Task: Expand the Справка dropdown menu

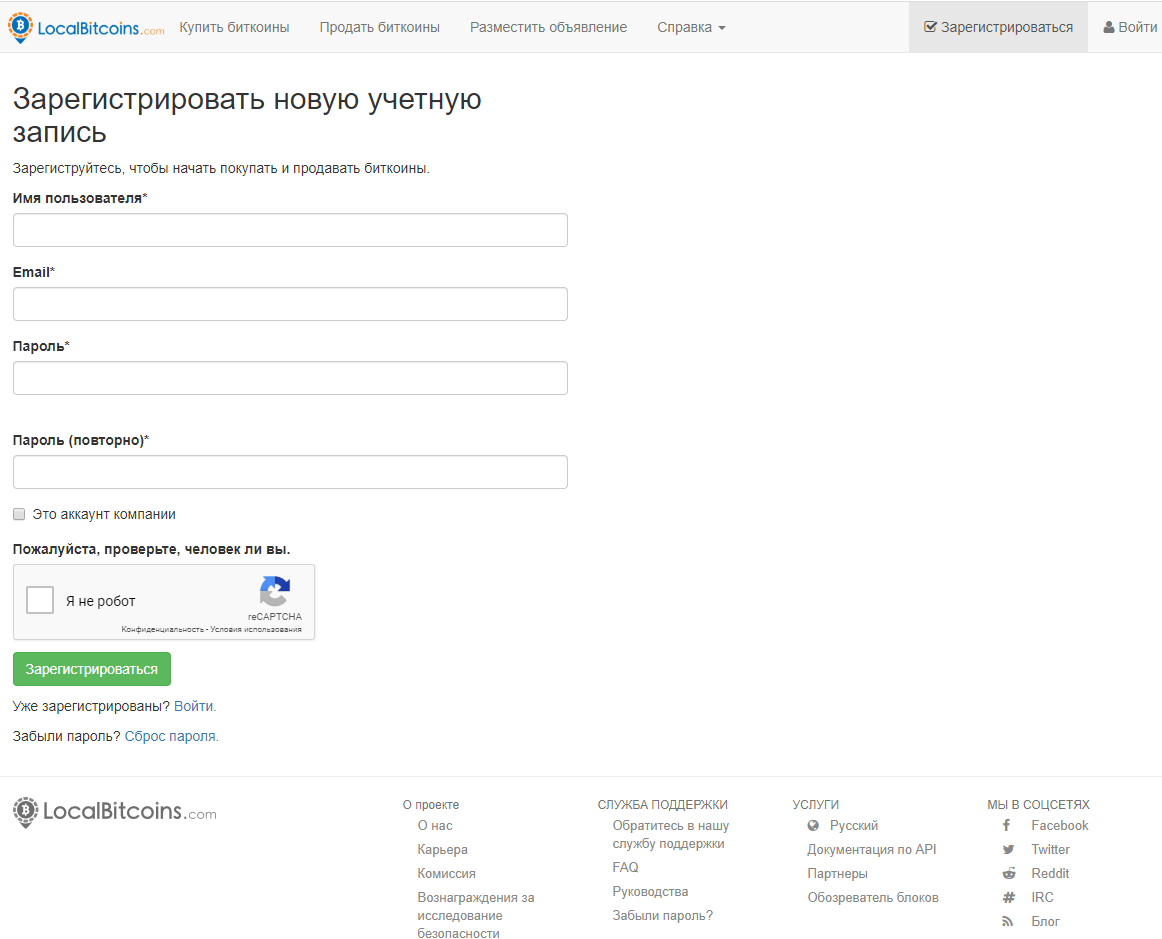Action: point(691,27)
